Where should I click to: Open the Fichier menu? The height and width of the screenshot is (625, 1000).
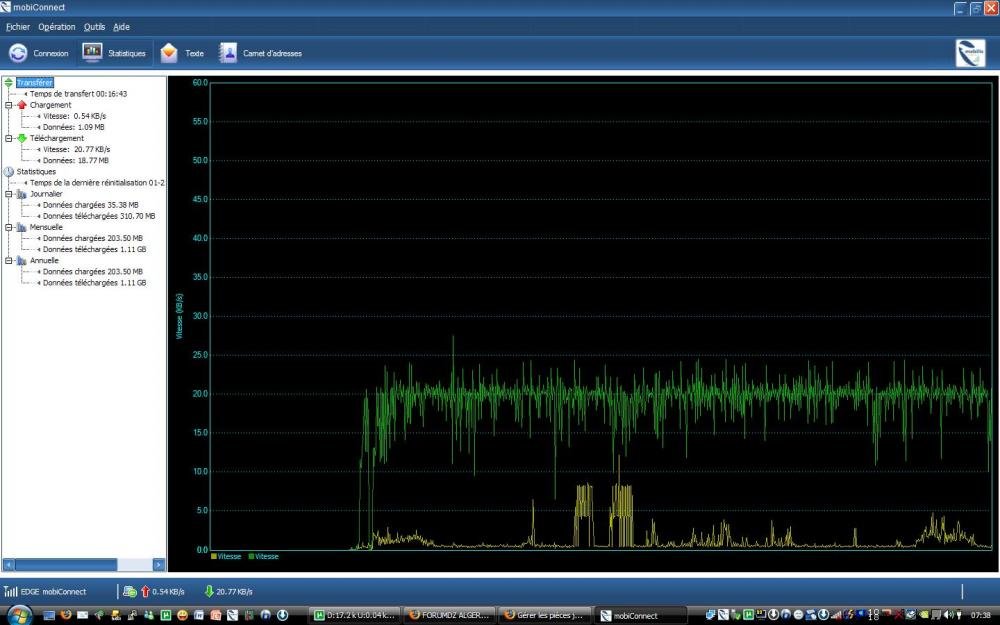tap(17, 27)
